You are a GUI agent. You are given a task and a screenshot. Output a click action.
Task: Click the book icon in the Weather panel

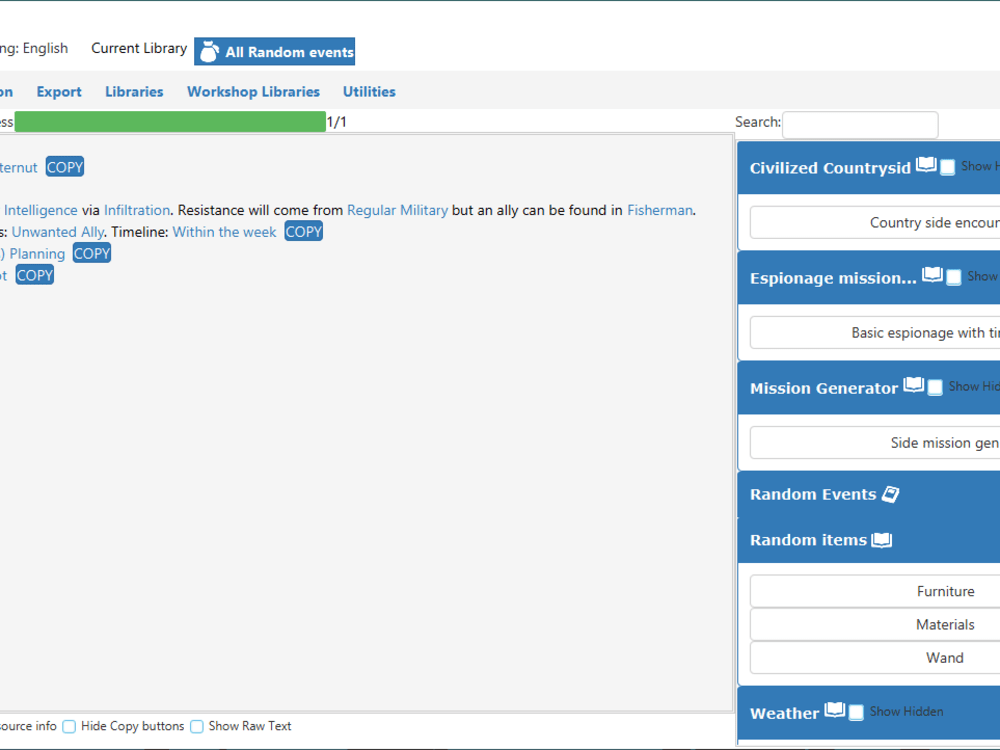coord(833,711)
